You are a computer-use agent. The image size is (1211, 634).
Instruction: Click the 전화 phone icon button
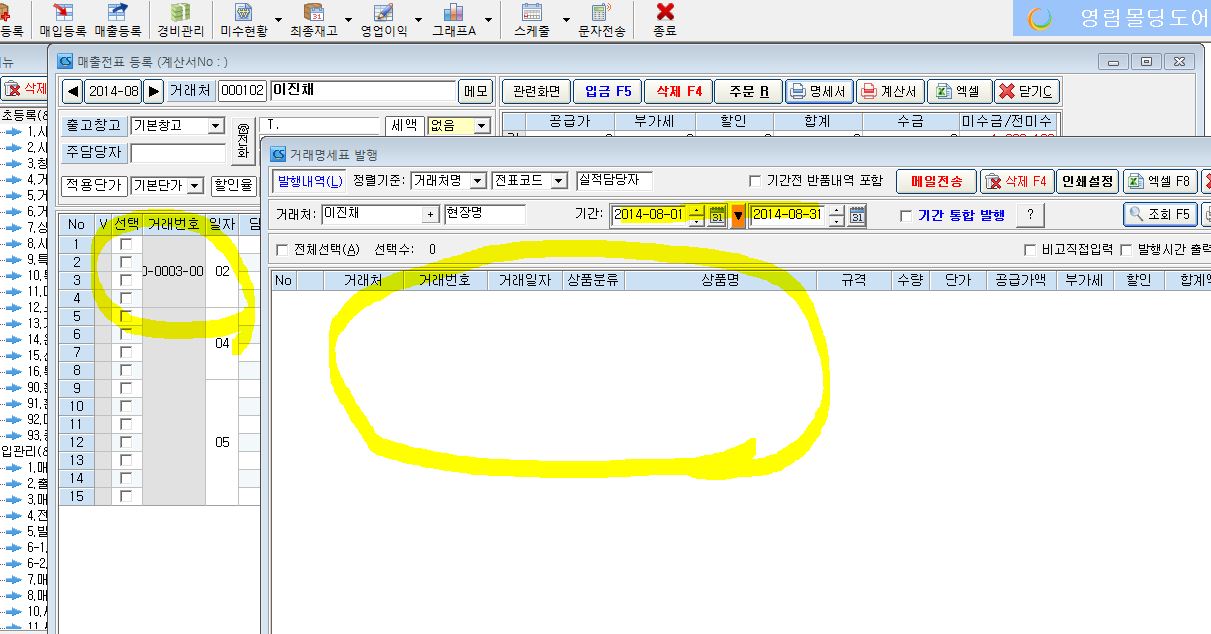(x=244, y=141)
